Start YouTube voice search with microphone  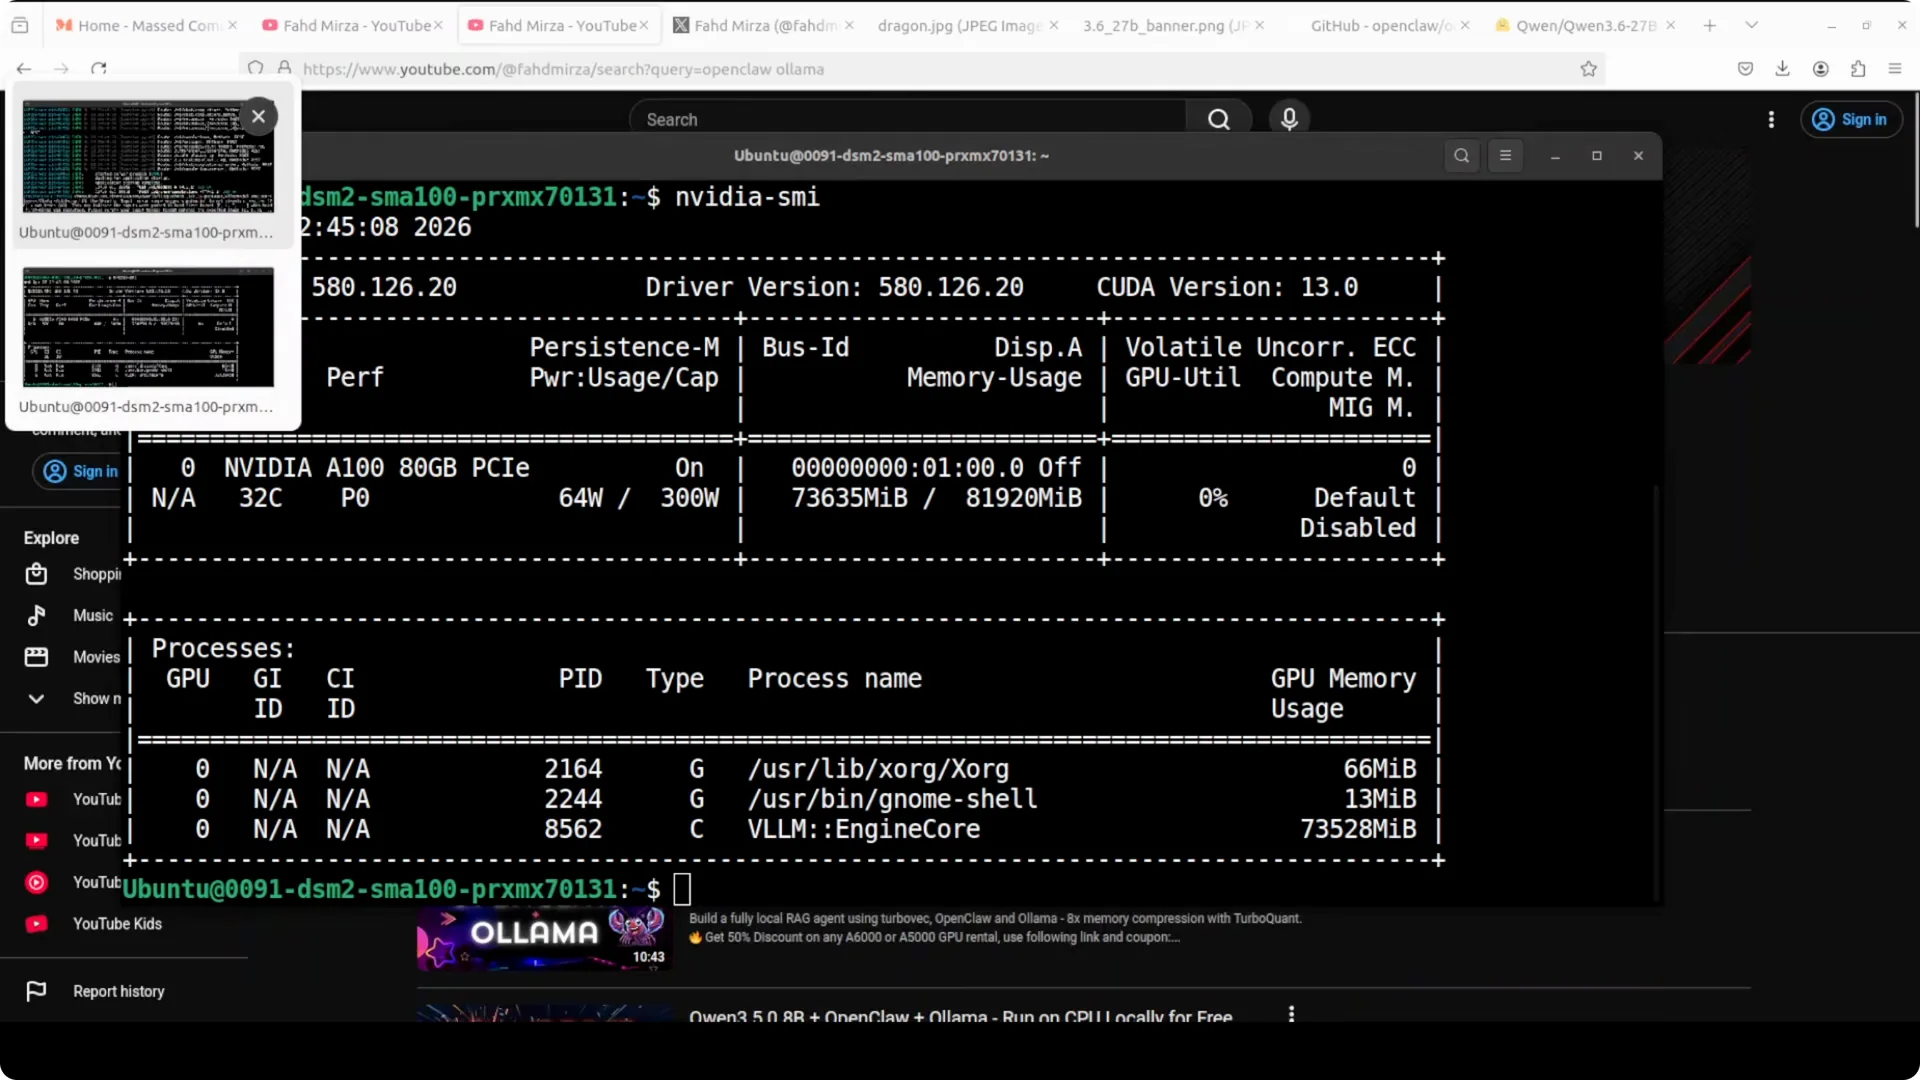[1289, 119]
